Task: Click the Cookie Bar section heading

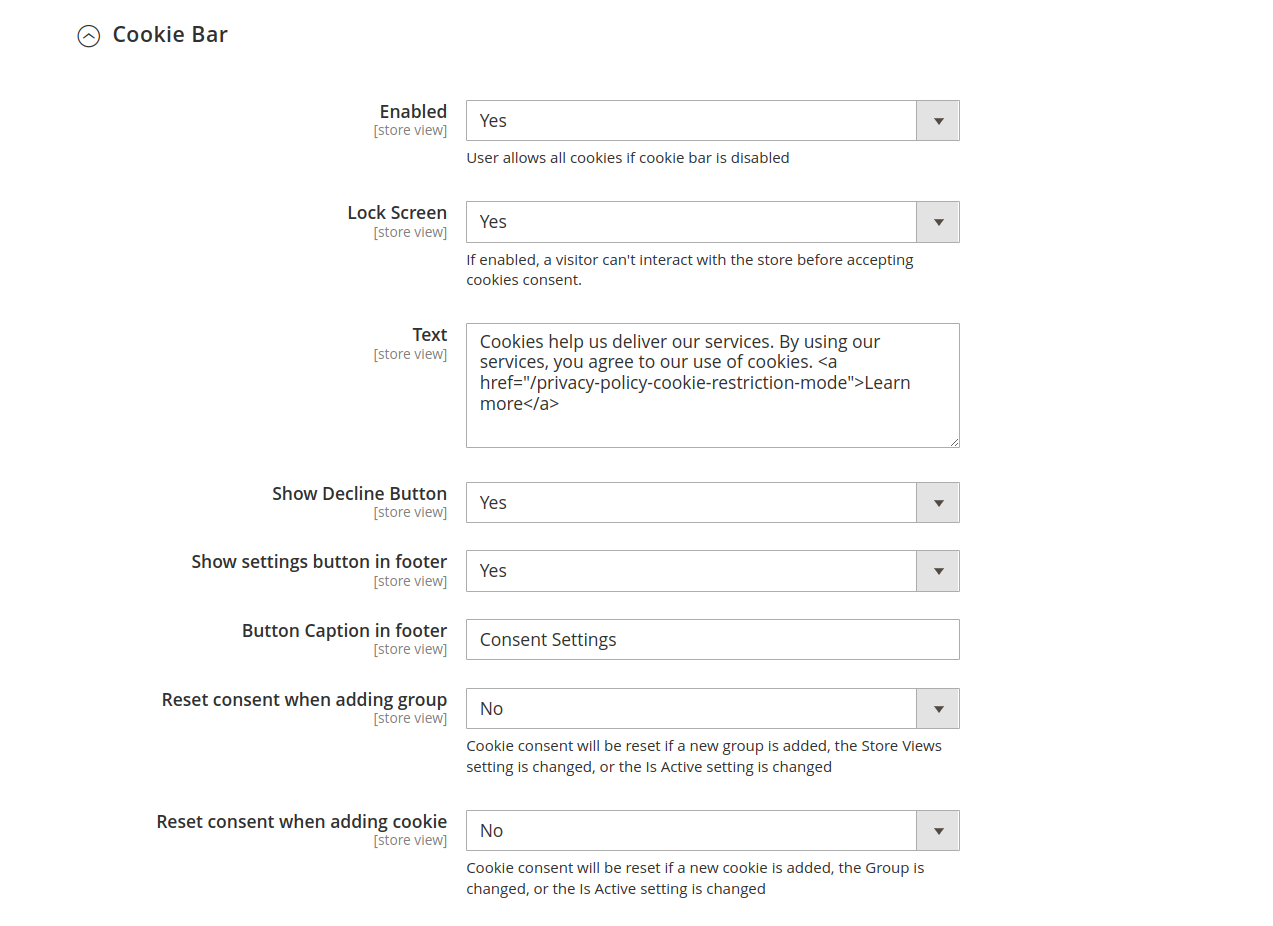Action: click(170, 34)
